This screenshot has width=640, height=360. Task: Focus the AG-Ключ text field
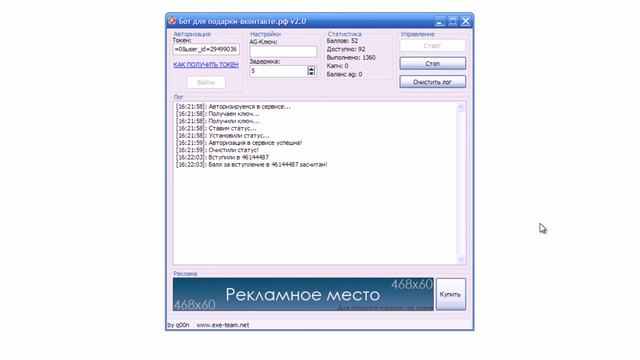pyautogui.click(x=283, y=51)
